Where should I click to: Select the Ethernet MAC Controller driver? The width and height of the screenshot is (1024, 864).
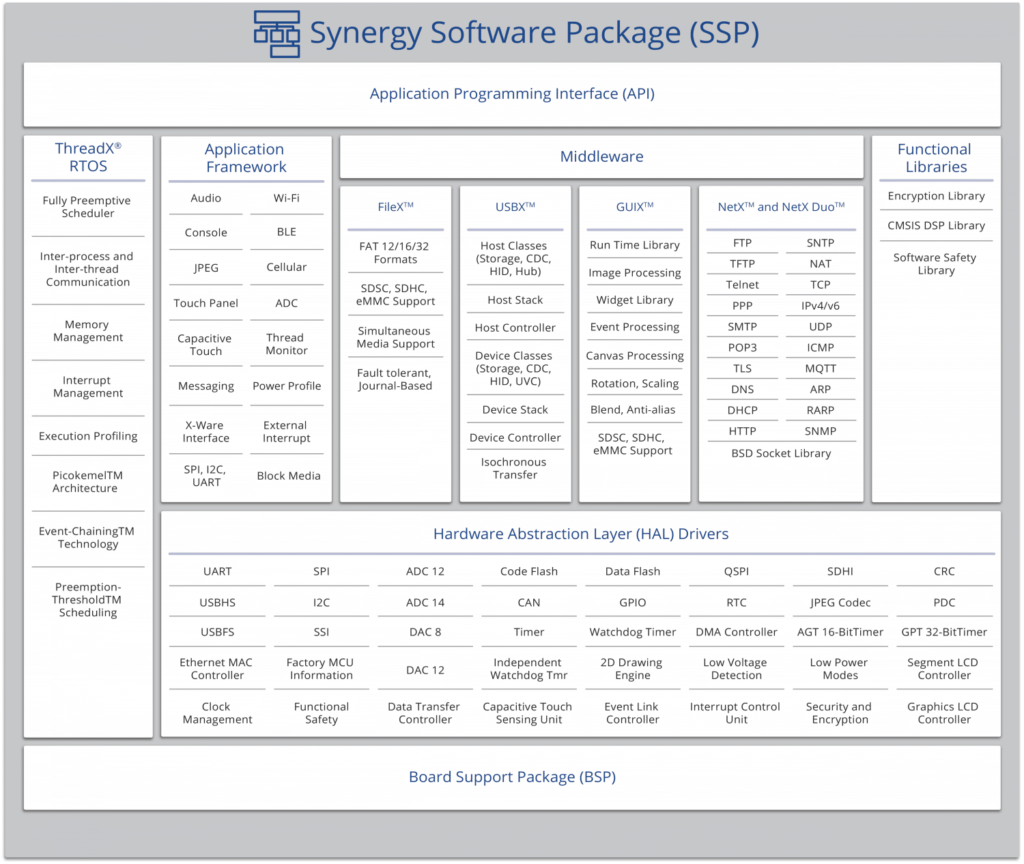[217, 668]
